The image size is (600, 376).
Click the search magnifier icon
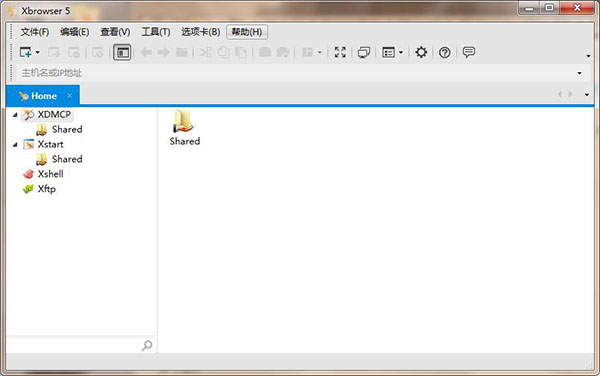tap(147, 345)
